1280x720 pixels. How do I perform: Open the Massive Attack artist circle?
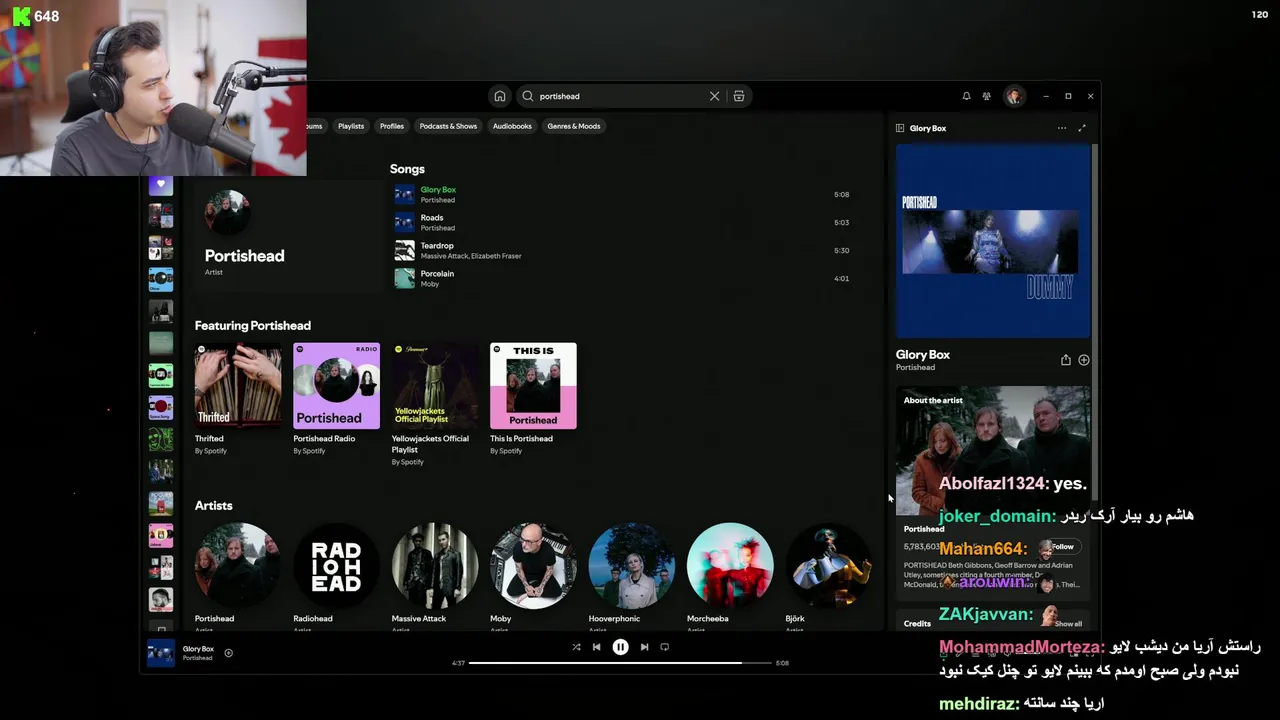(434, 566)
